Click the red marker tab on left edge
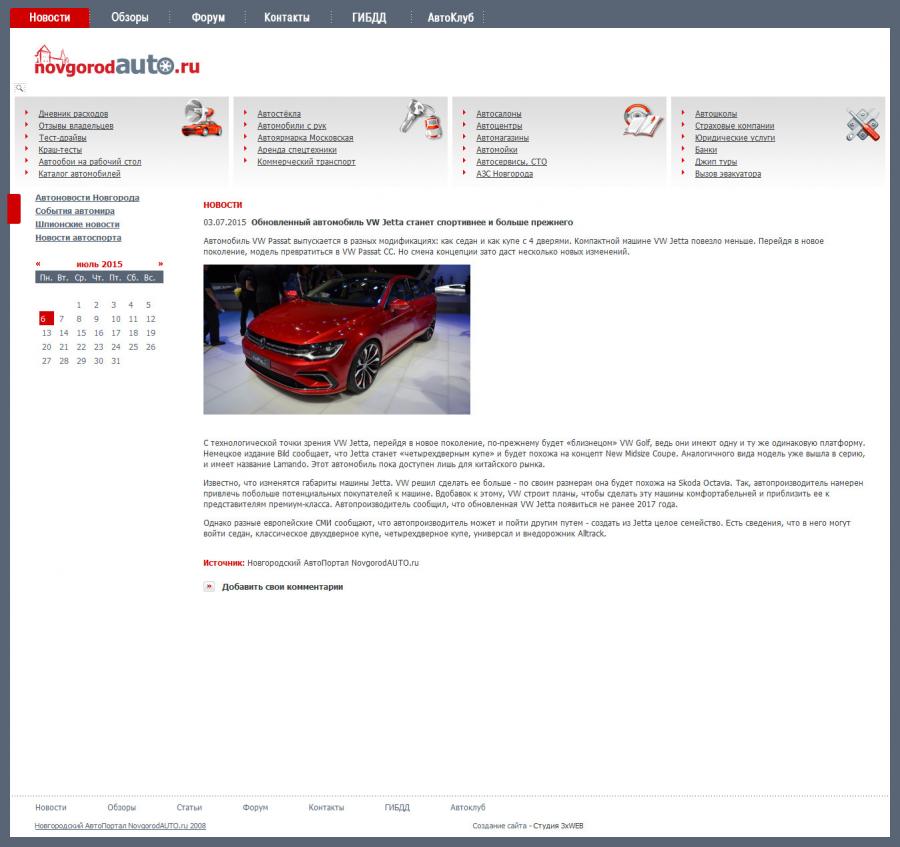This screenshot has width=900, height=847. tap(14, 209)
